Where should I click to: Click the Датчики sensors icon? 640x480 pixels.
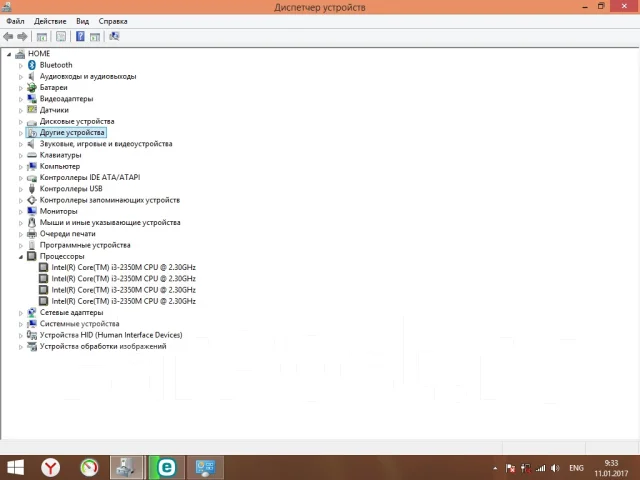coord(32,110)
